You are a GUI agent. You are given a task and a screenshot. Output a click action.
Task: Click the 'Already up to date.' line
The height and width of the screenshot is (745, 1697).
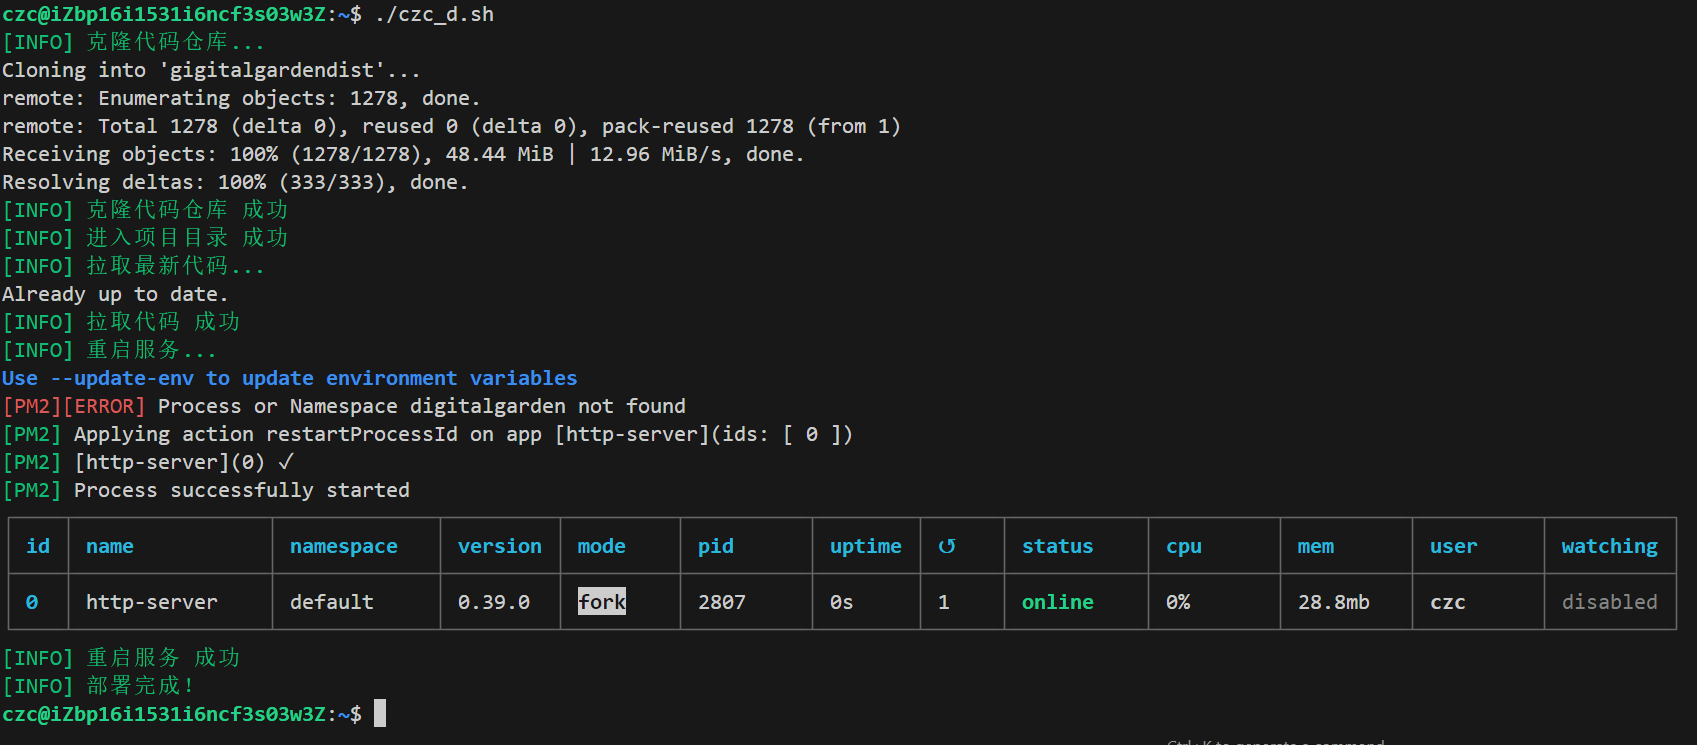coord(115,294)
